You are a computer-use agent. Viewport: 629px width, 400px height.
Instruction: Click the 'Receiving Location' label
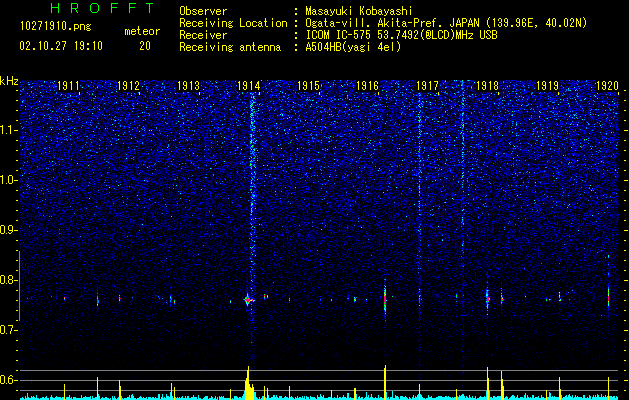[x=233, y=23]
